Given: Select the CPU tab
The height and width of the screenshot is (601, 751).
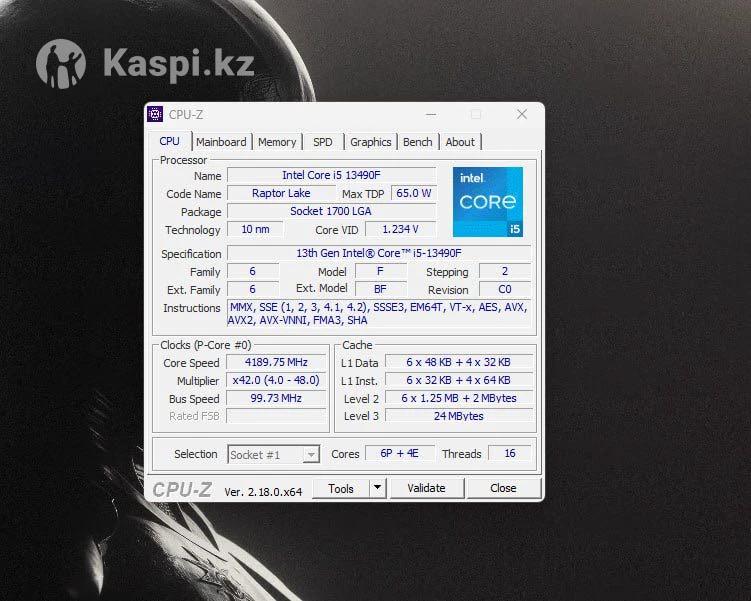Looking at the screenshot, I should click(x=169, y=142).
